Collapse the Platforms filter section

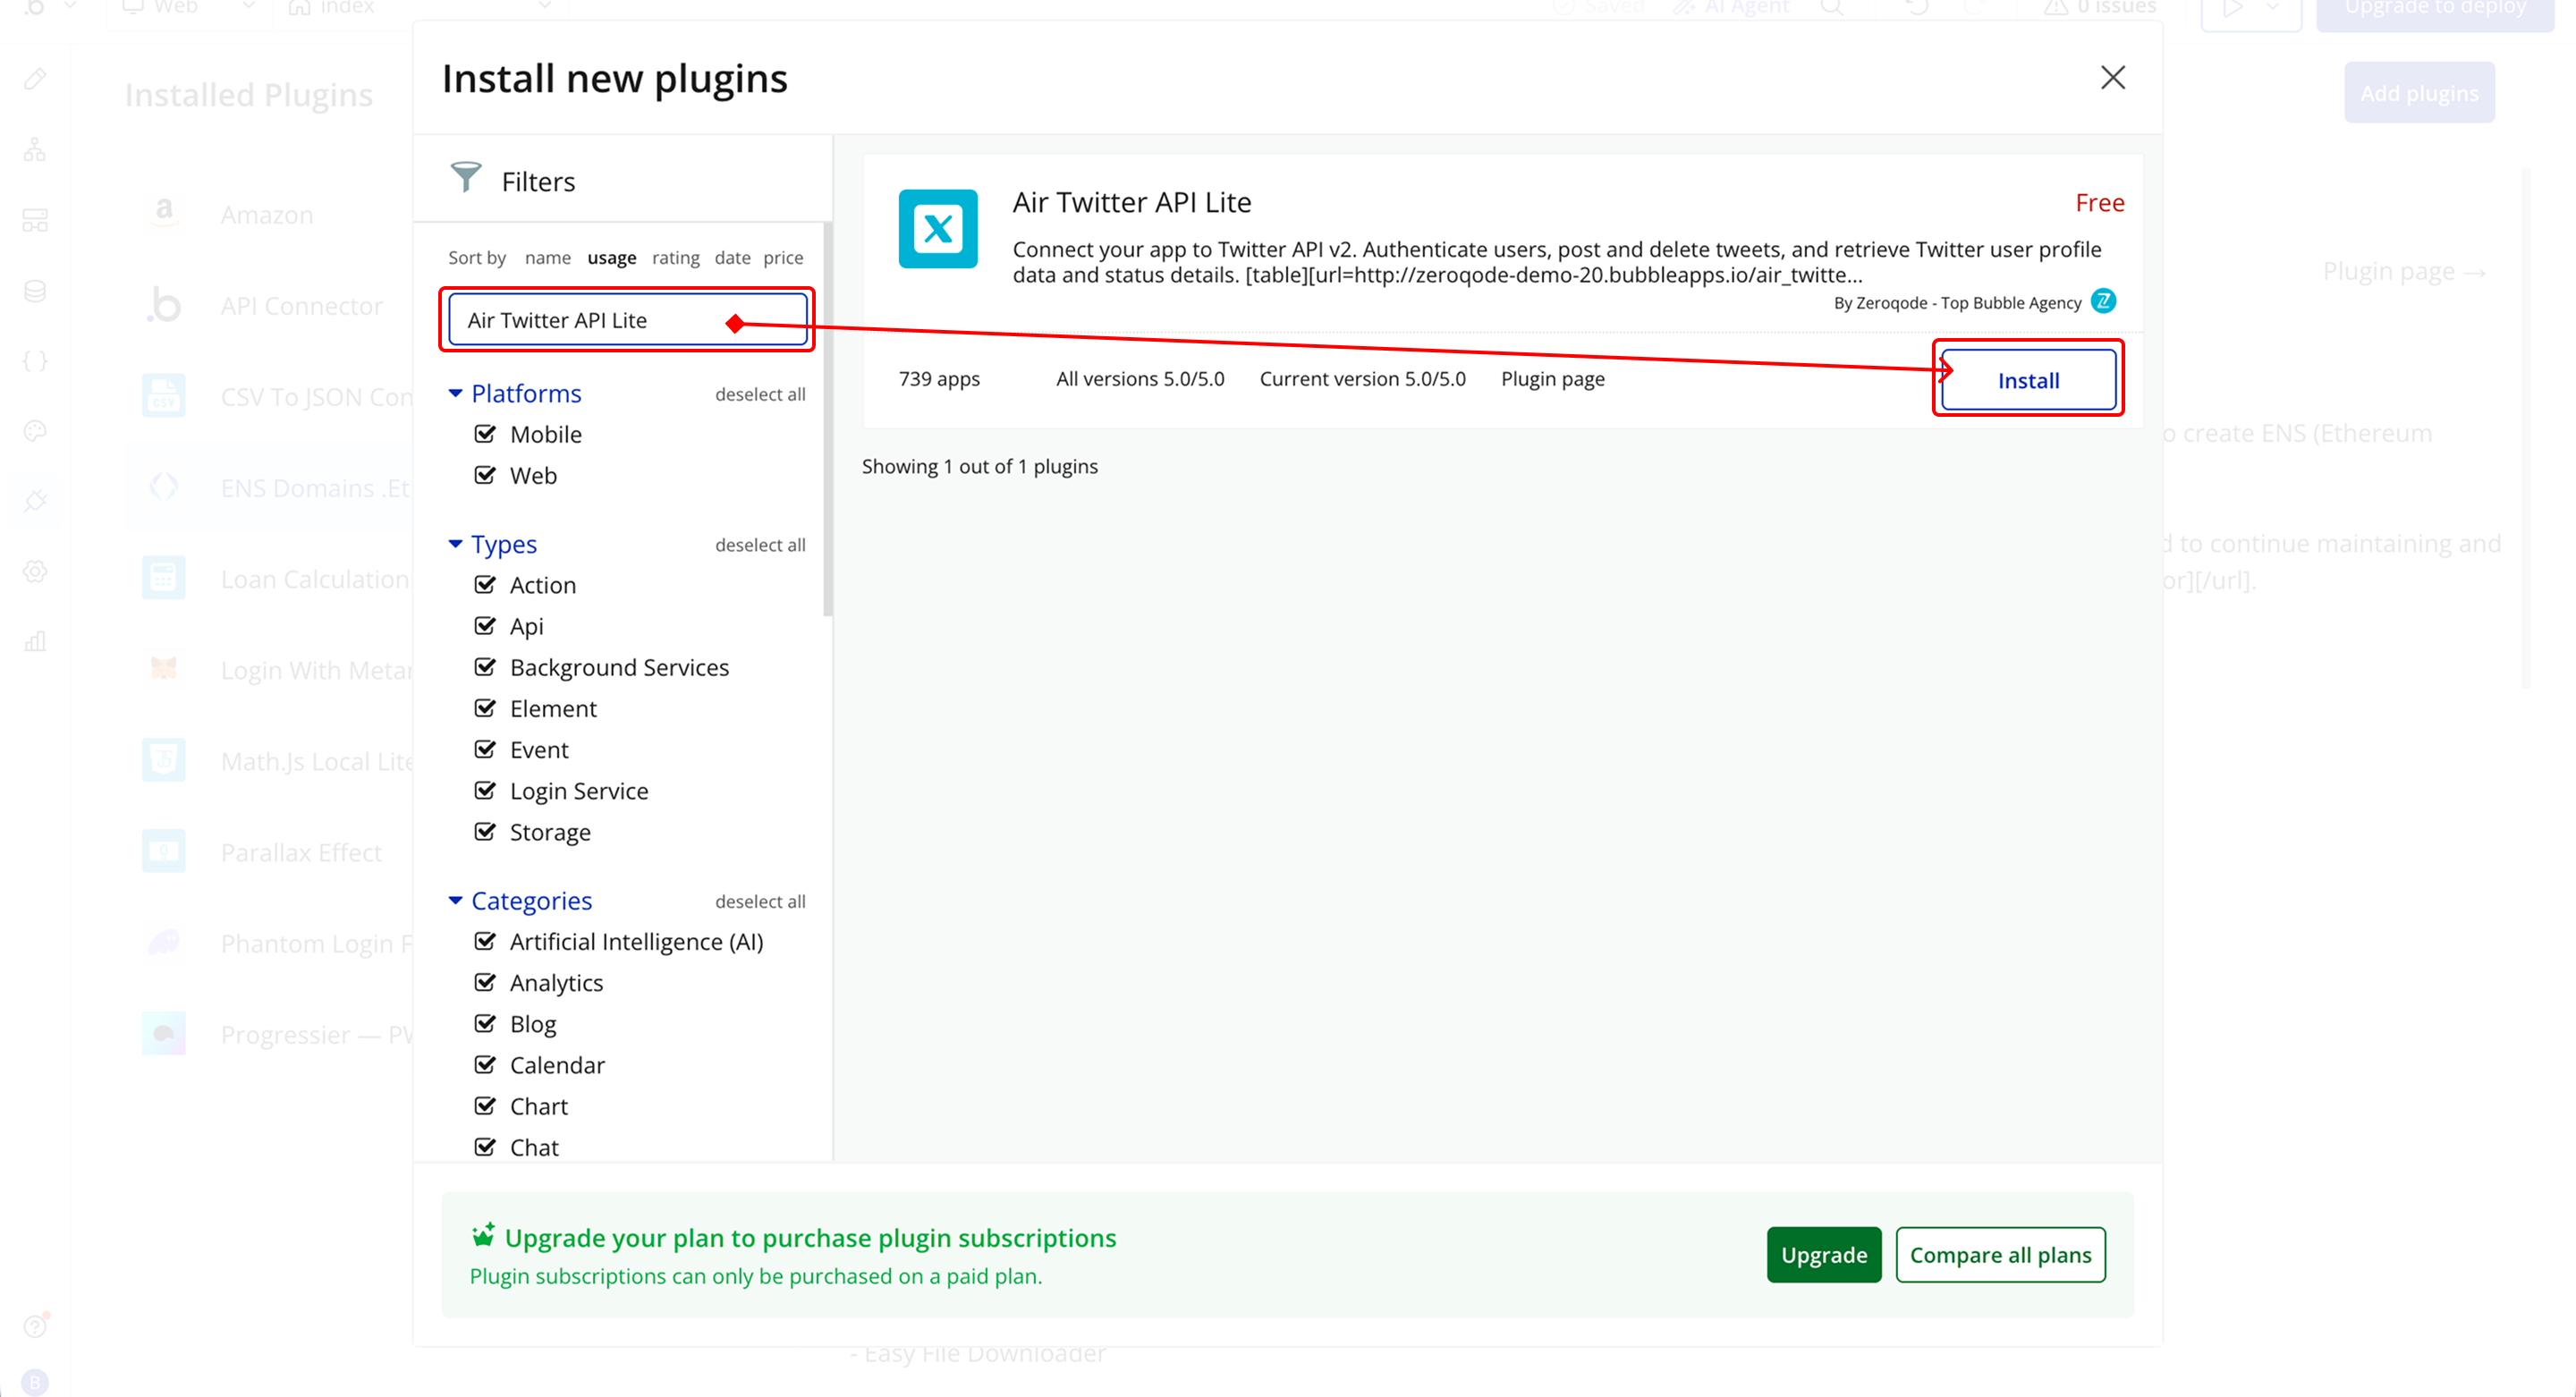coord(455,394)
